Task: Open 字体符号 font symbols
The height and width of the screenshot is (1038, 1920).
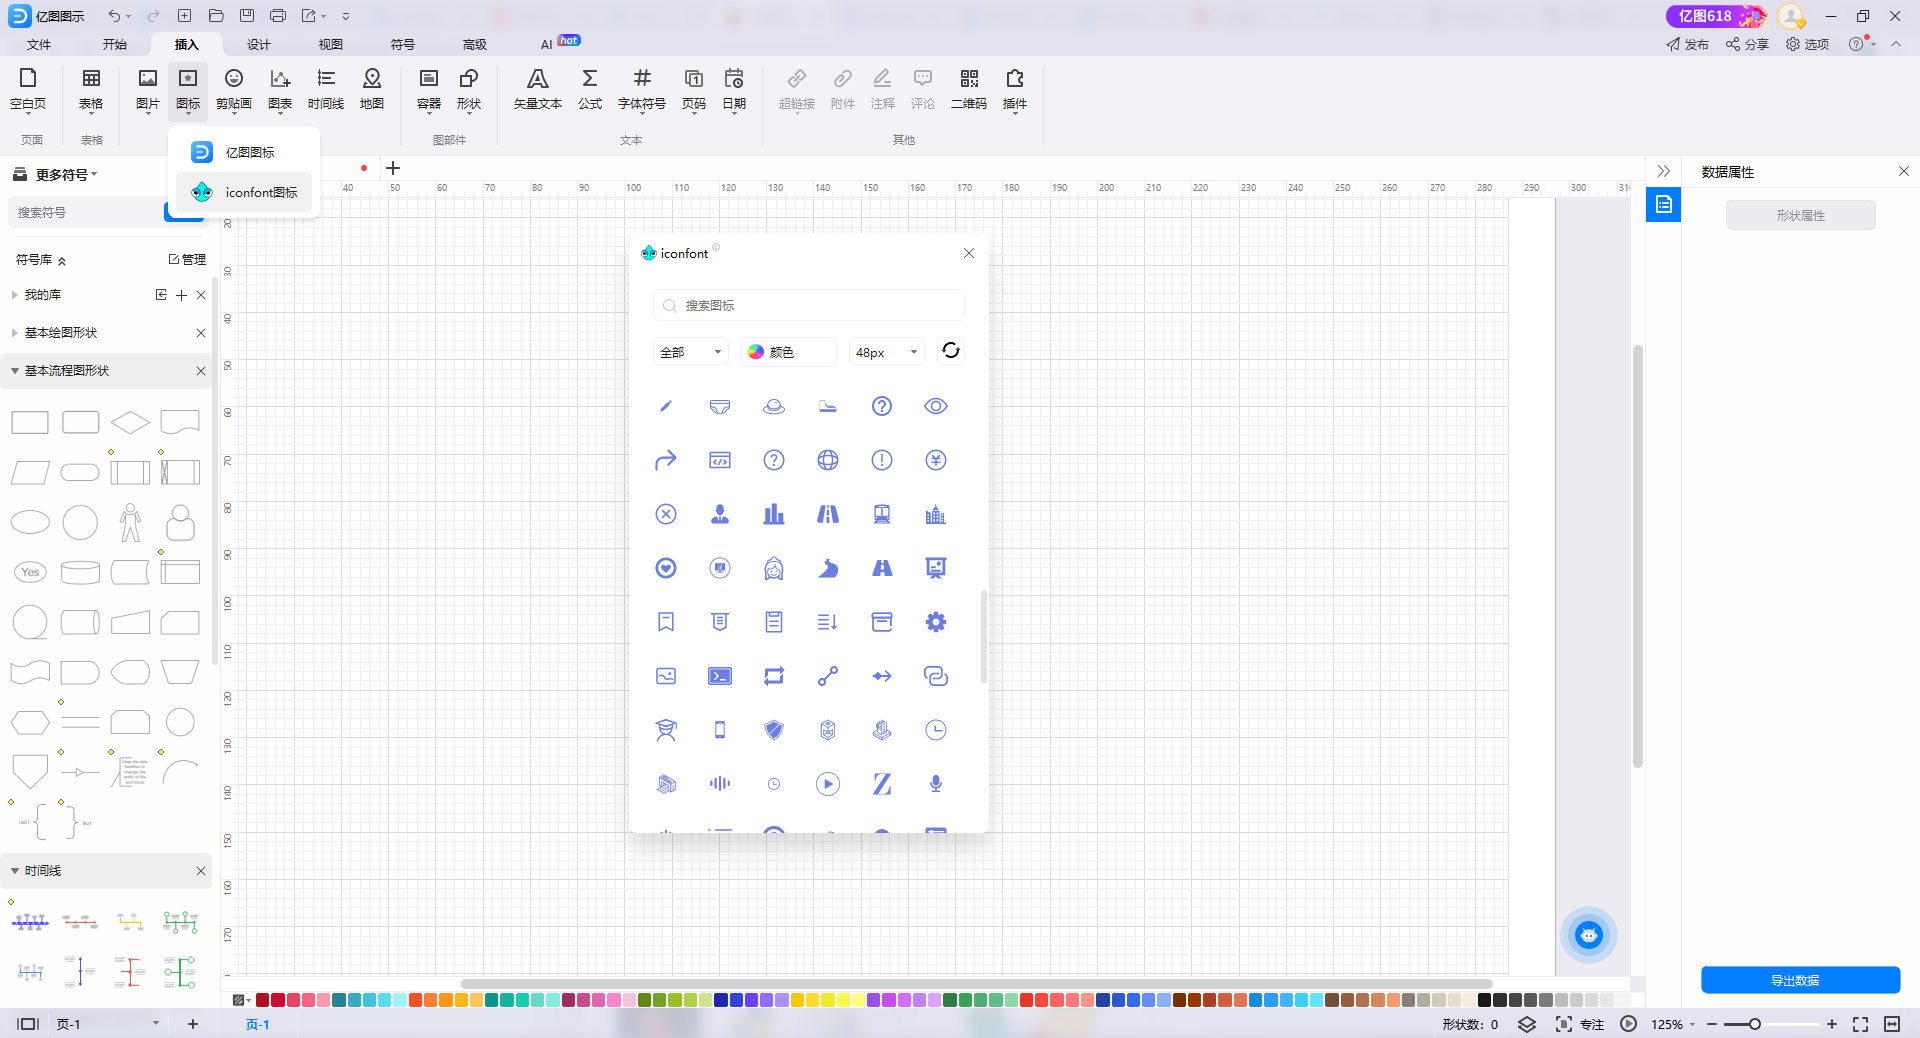Action: point(642,90)
